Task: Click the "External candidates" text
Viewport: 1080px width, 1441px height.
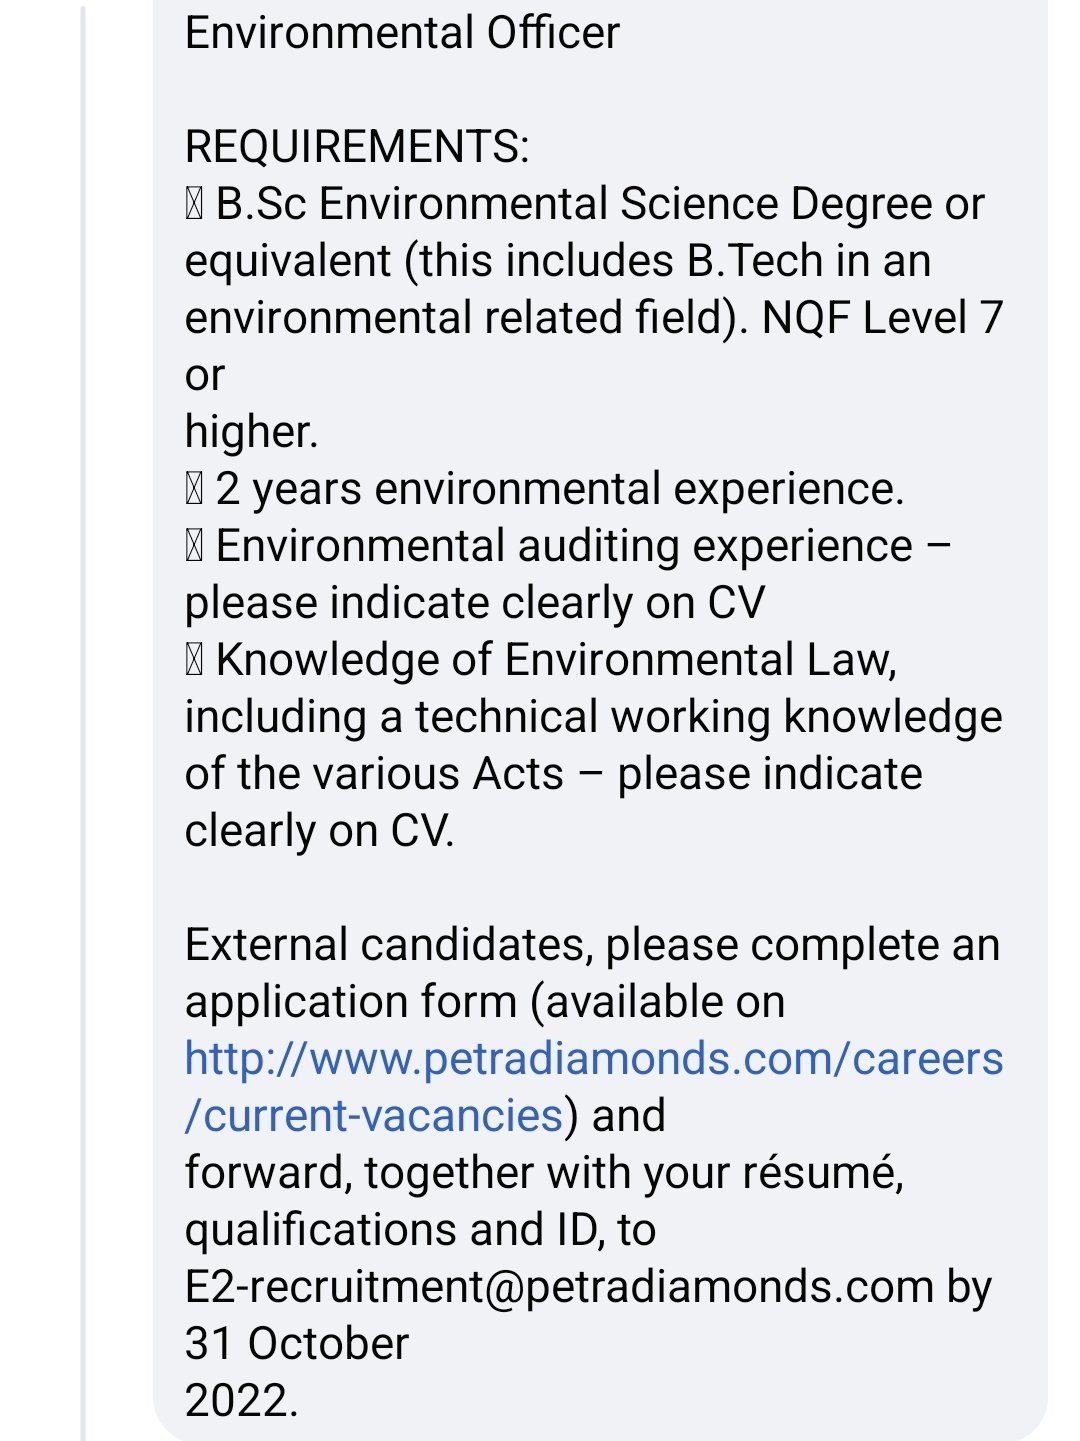Action: [x=389, y=945]
